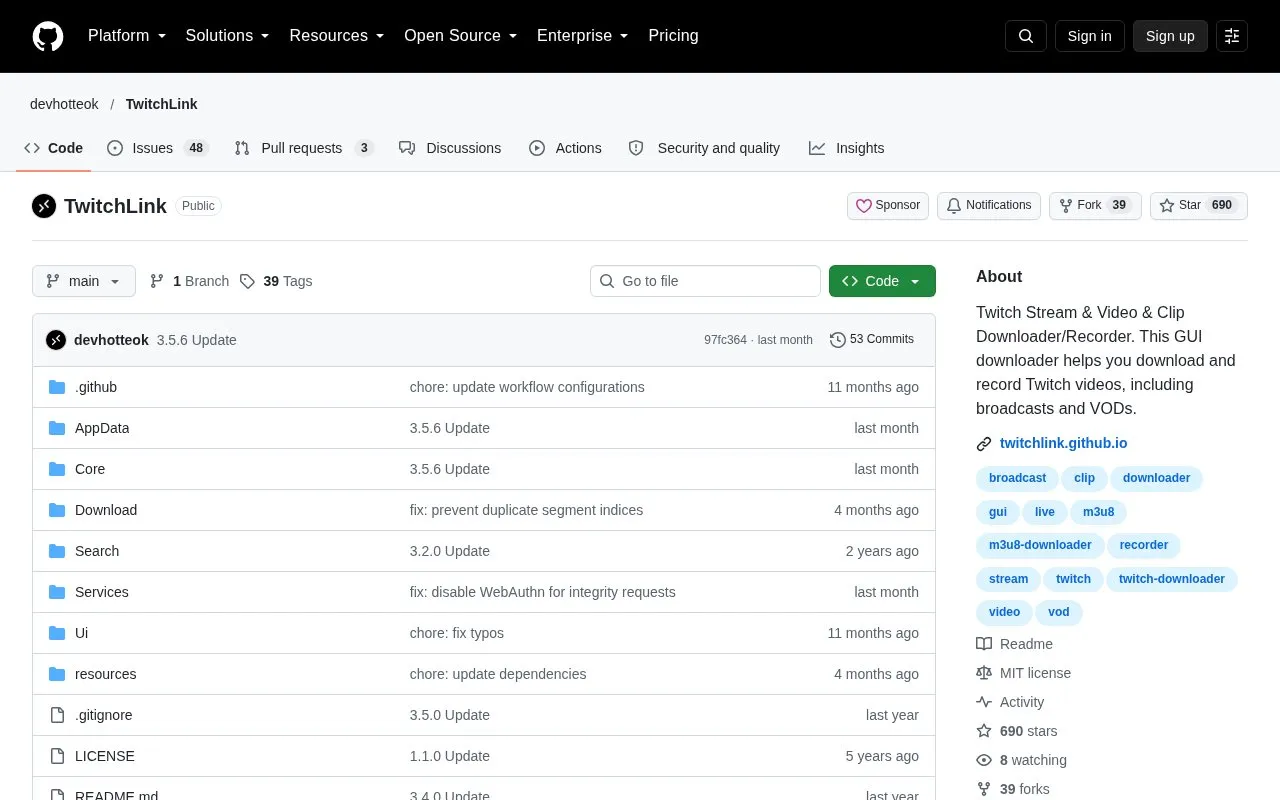
Task: Expand the Solutions menu
Action: click(x=228, y=36)
